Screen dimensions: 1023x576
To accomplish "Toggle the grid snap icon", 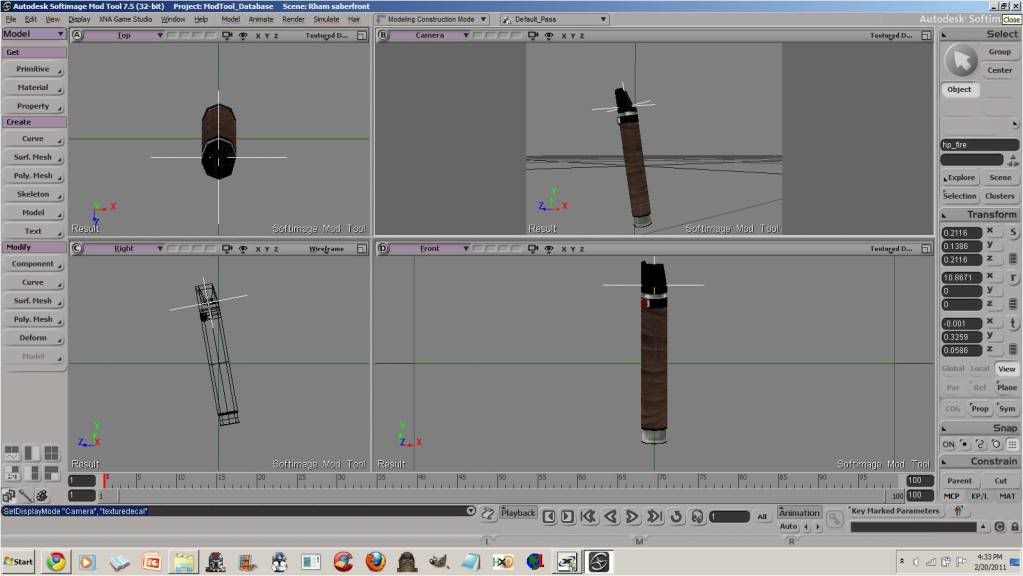I will 1012,444.
